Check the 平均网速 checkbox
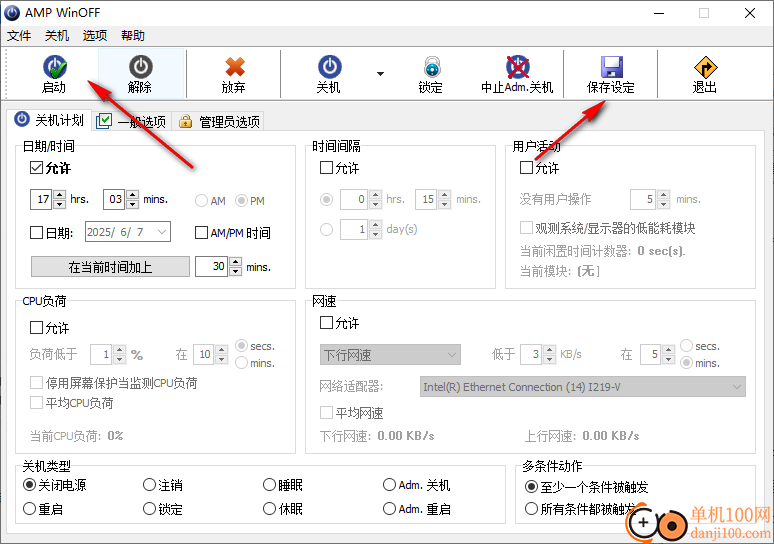The height and width of the screenshot is (544, 774). point(326,412)
